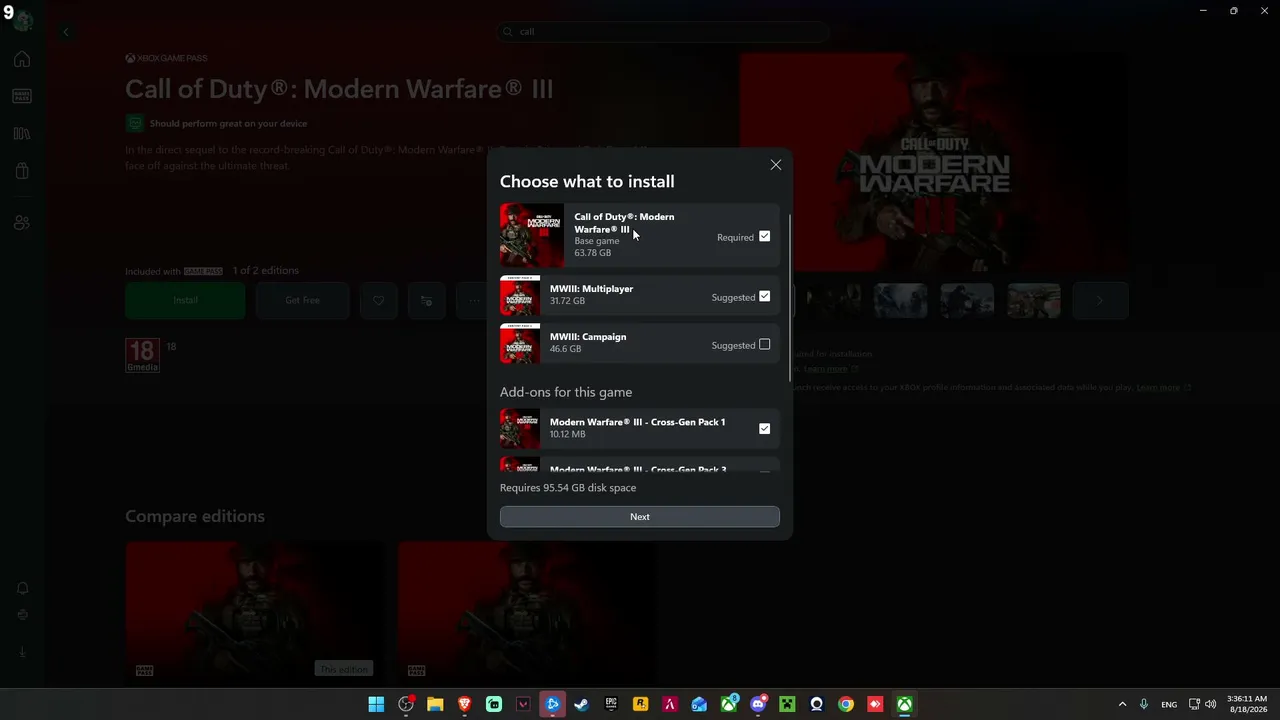The width and height of the screenshot is (1280, 720).
Task: Click the next screenshots arrow in gallery
Action: [1100, 300]
